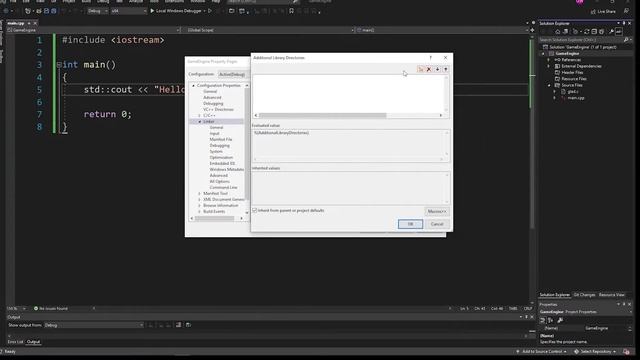The height and width of the screenshot is (360, 640).
Task: Expand References in Solution Explorer
Action: coord(549,60)
